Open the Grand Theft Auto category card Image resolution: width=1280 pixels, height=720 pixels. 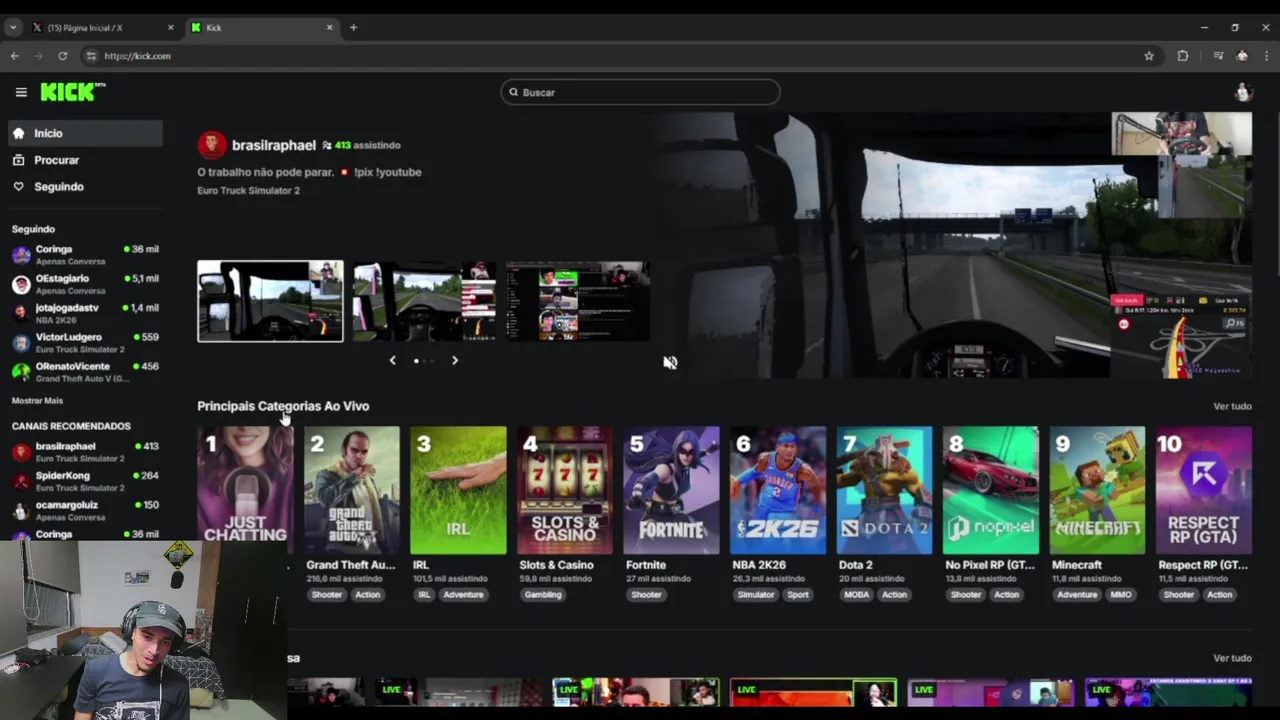(351, 490)
